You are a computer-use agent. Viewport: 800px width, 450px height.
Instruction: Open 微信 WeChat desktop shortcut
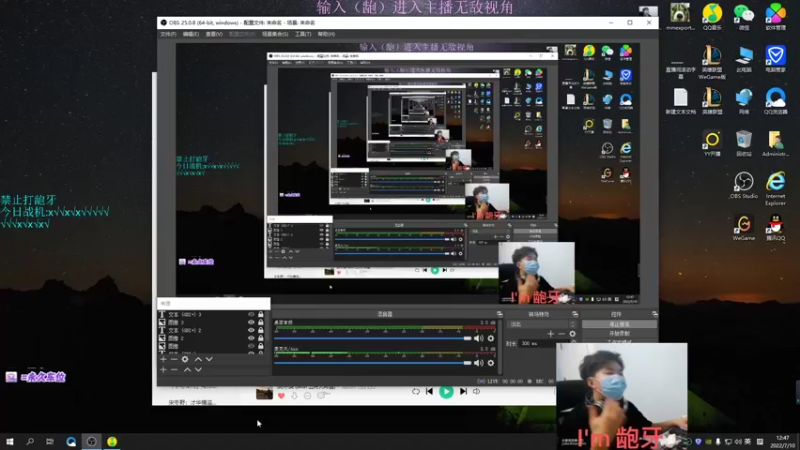coord(743,17)
